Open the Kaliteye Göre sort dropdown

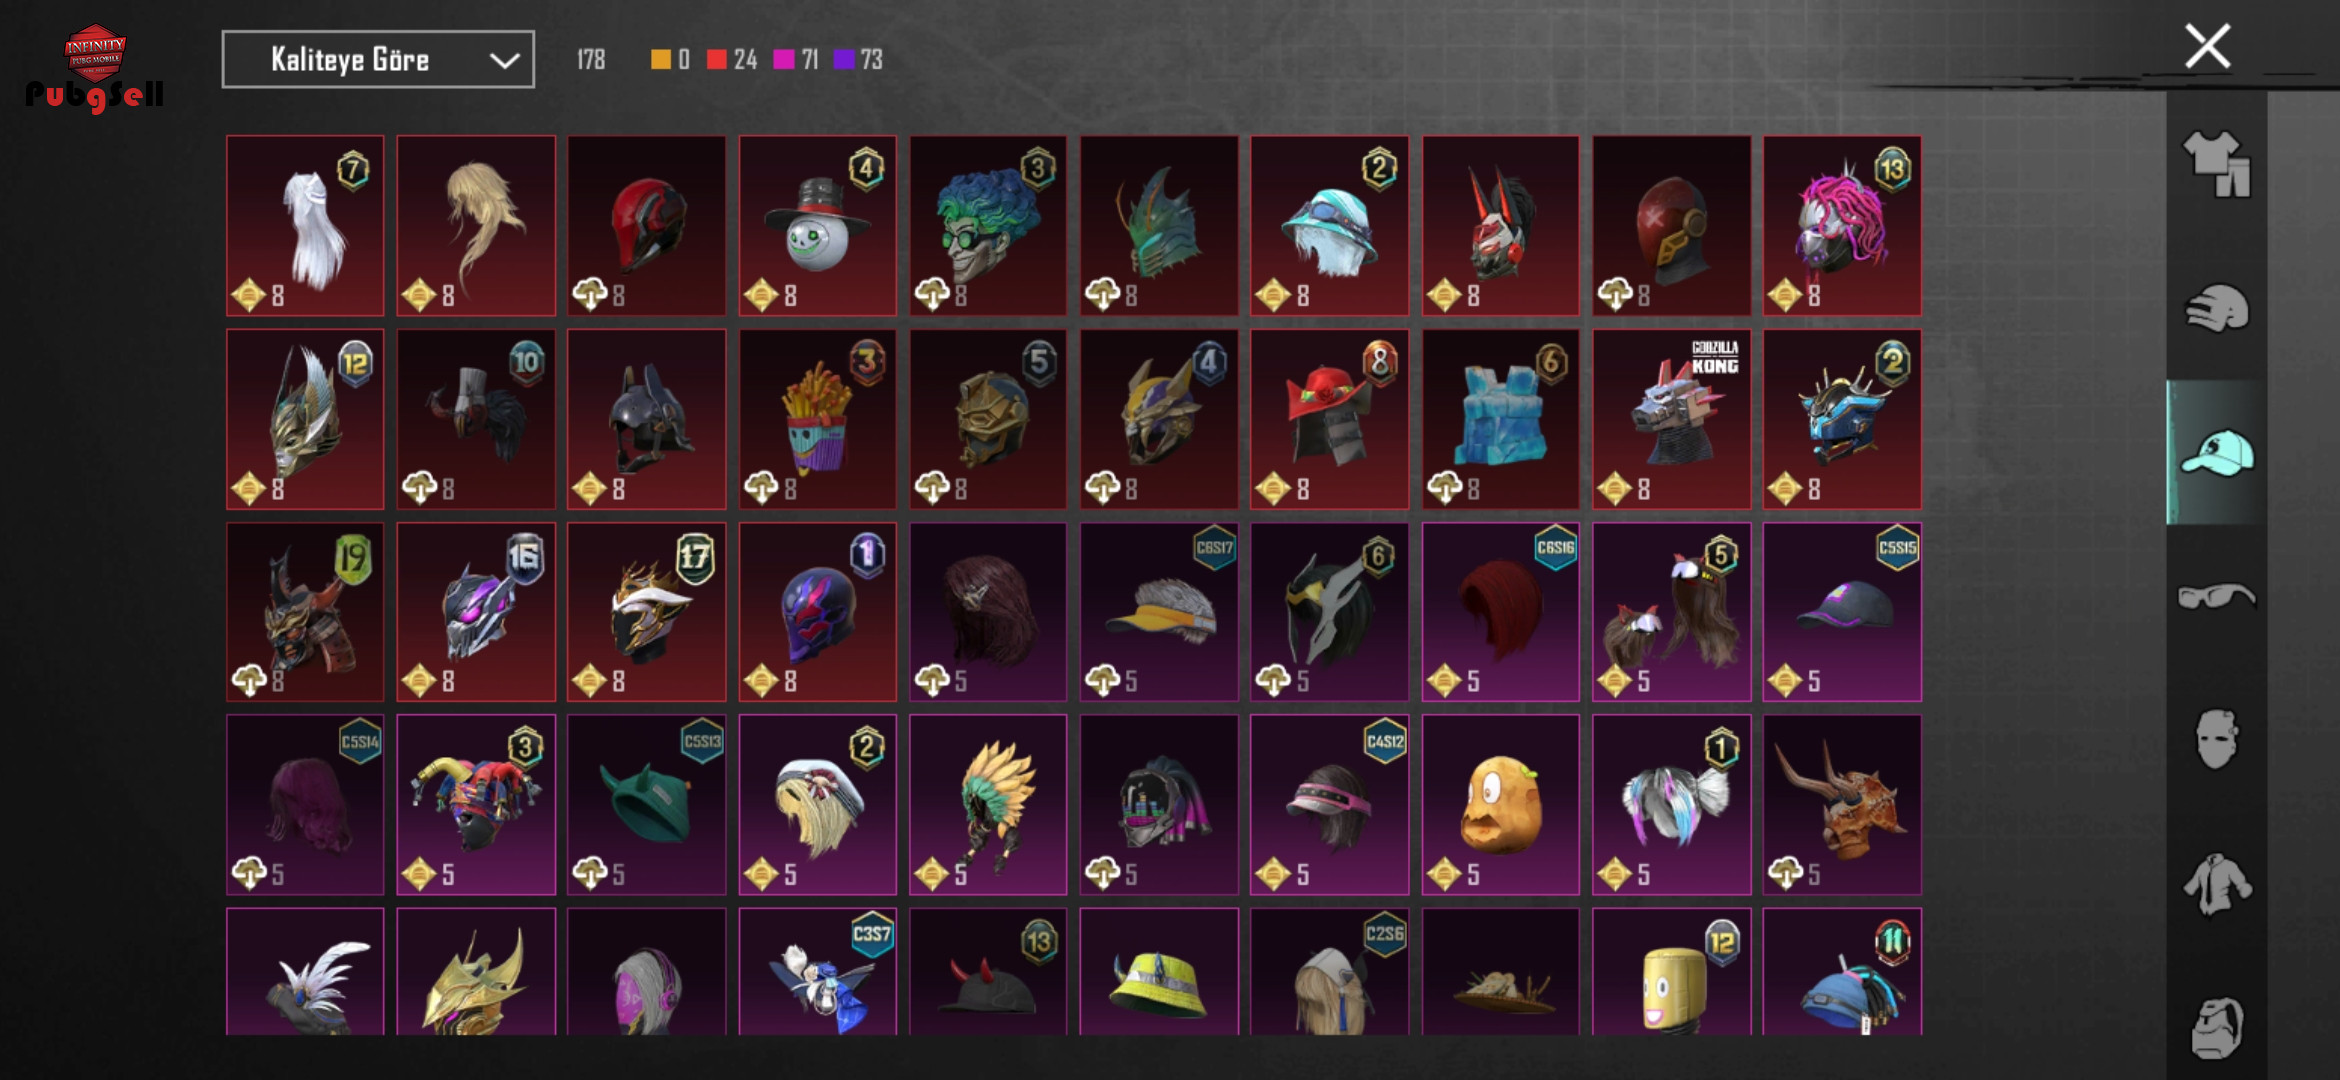[x=378, y=60]
